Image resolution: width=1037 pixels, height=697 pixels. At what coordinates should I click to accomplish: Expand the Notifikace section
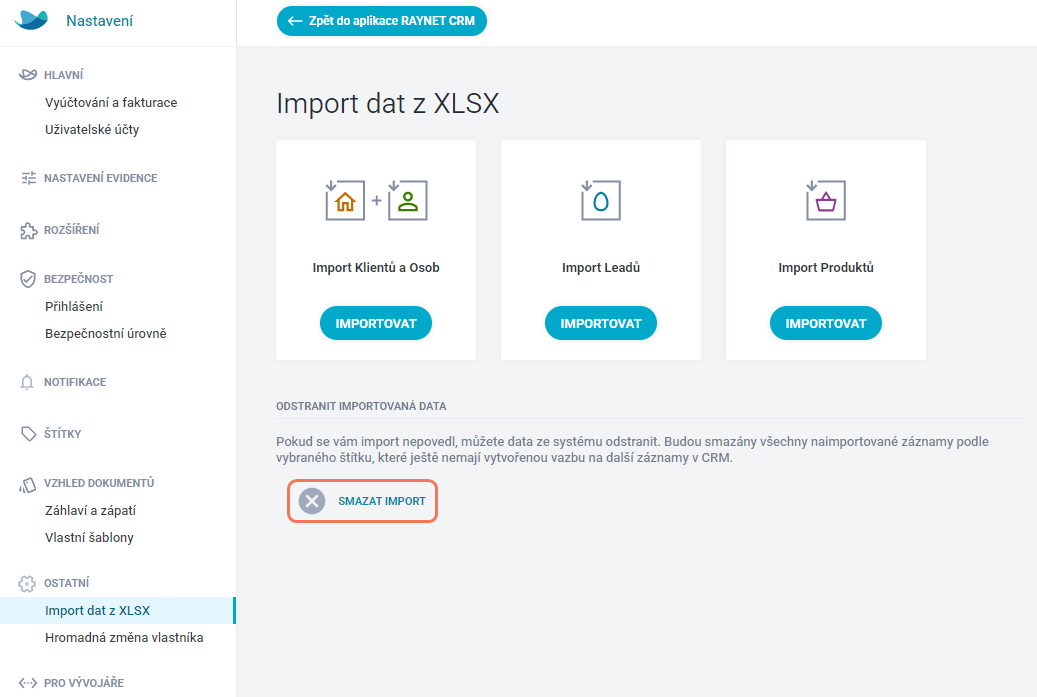pyautogui.click(x=75, y=382)
